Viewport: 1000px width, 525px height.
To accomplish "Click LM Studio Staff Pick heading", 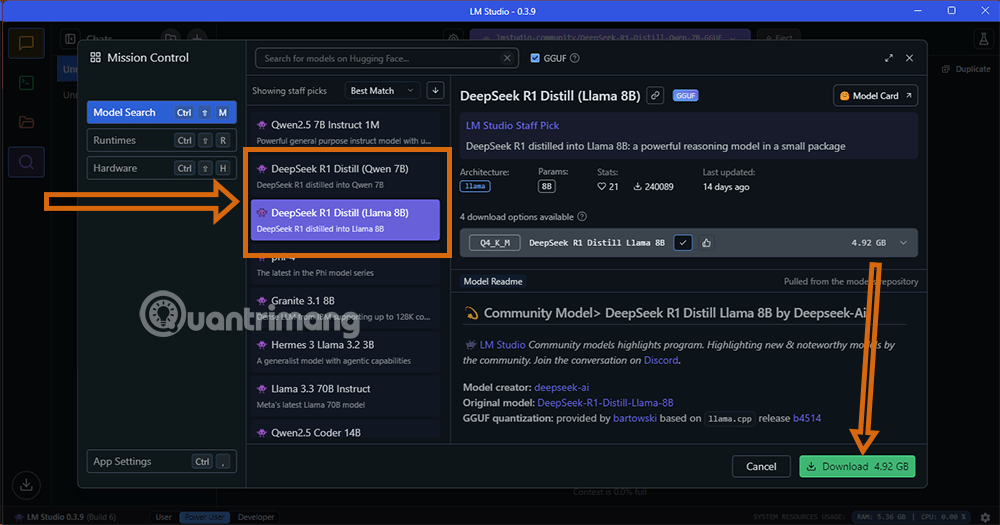I will coord(512,126).
